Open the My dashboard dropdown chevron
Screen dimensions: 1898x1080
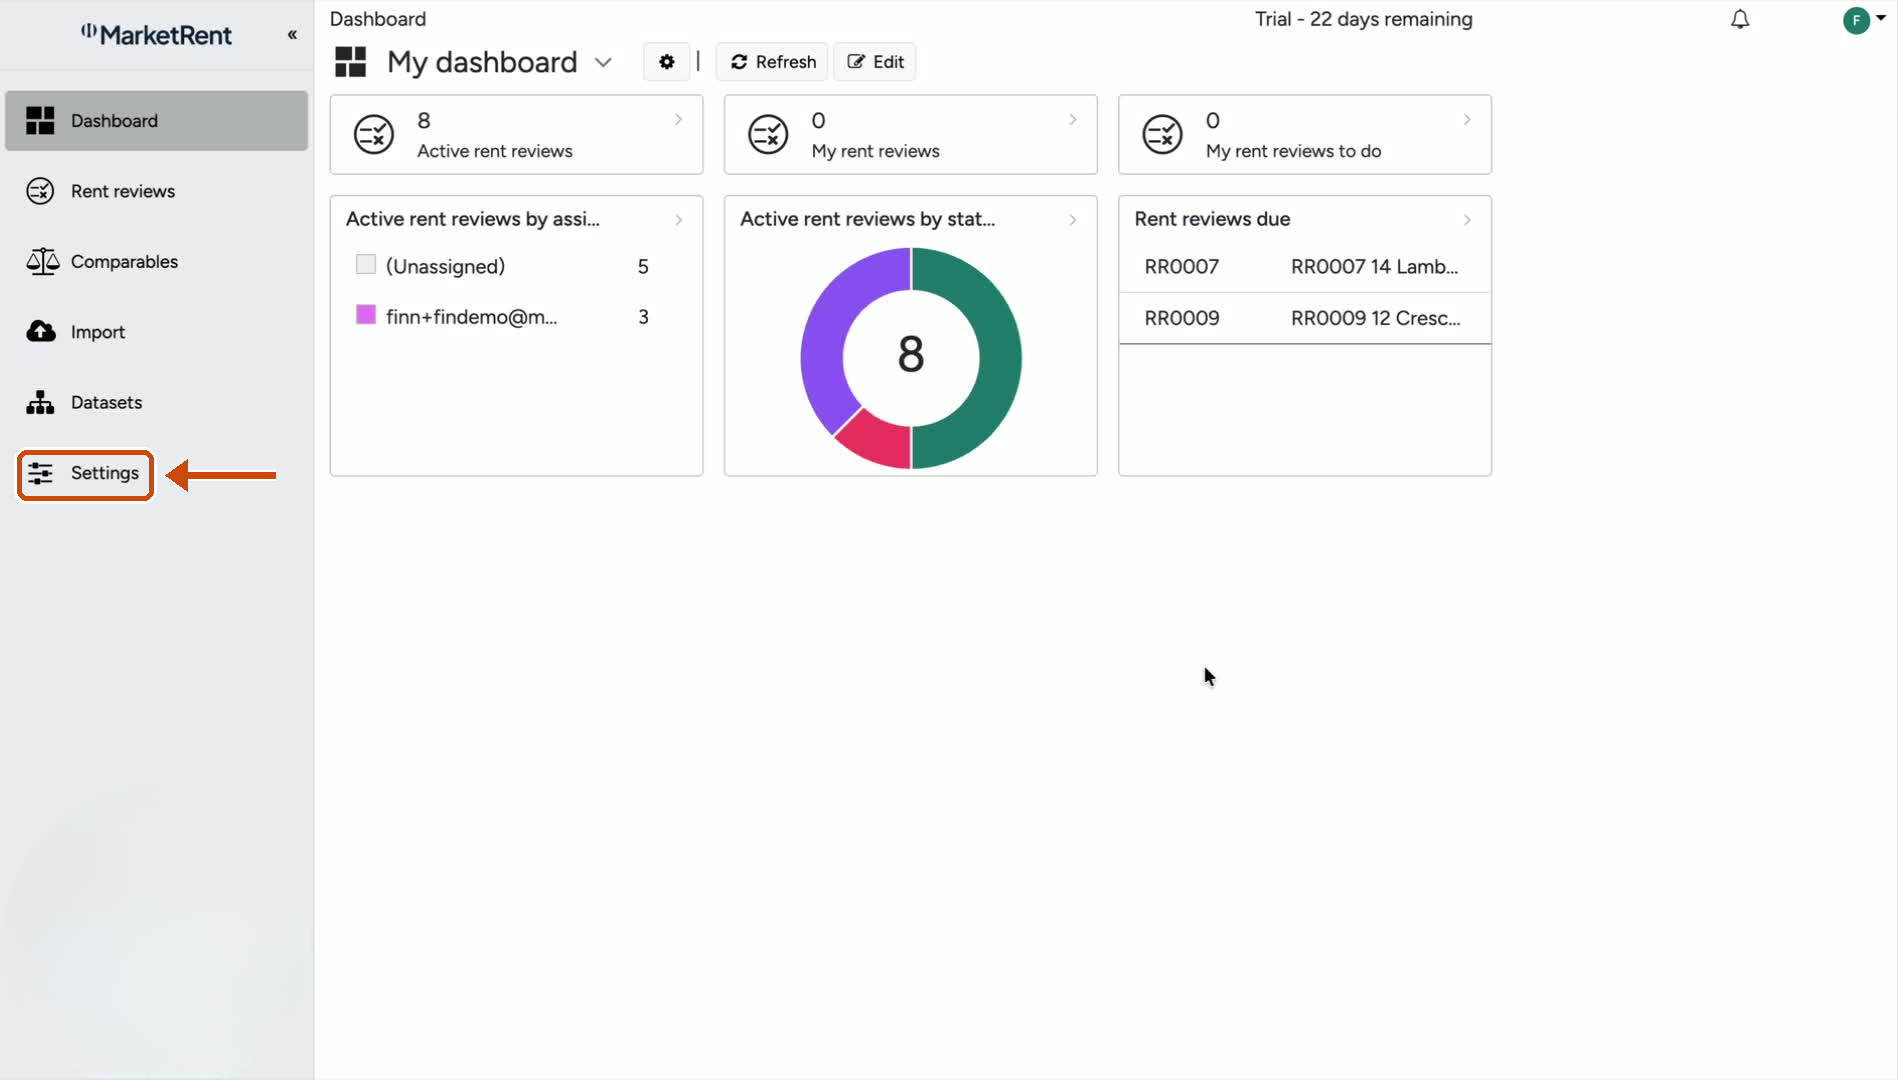(603, 62)
